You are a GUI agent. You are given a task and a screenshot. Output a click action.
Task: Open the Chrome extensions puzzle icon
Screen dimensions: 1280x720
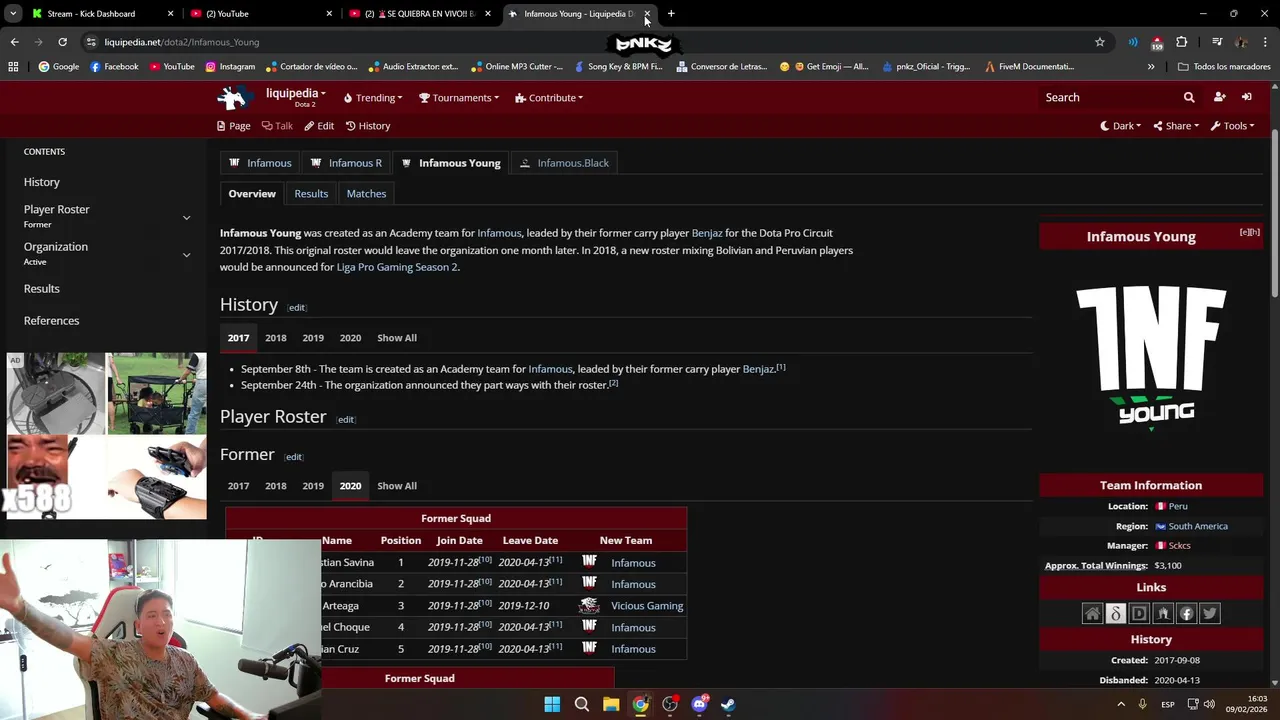pos(1182,42)
